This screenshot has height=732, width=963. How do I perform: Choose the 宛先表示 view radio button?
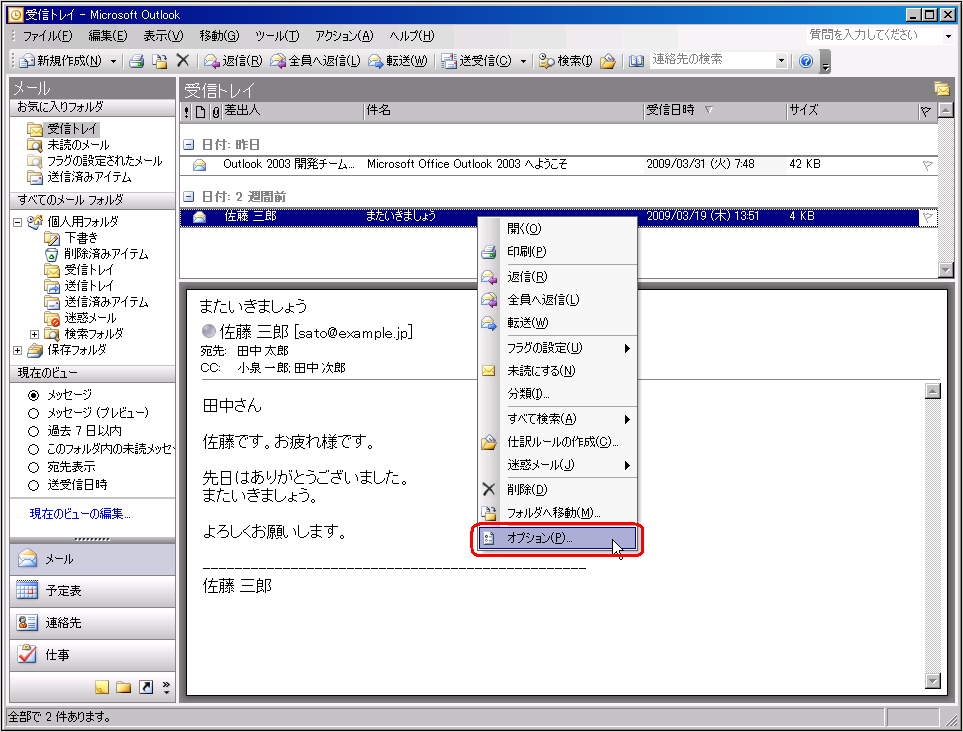pos(34,467)
